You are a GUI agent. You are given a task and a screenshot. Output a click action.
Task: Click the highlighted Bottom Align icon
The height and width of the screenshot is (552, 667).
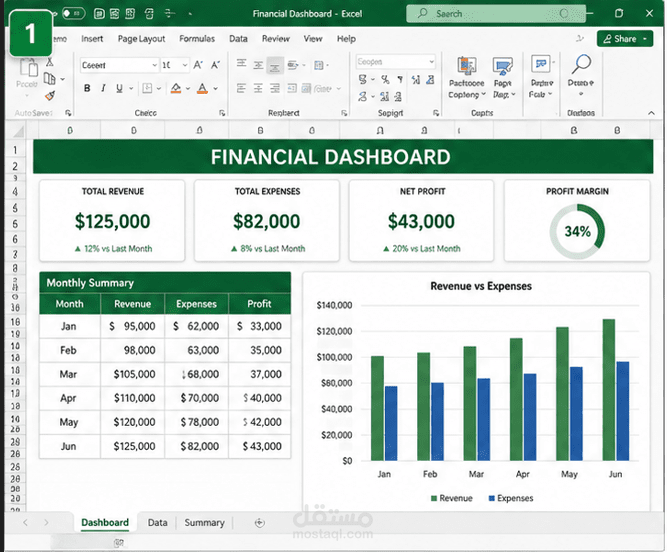coord(275,65)
